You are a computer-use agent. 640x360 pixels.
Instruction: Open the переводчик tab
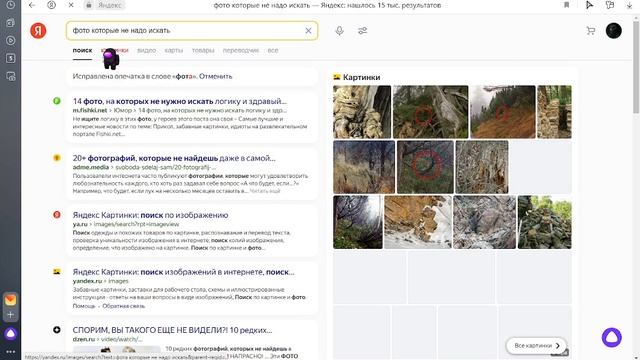pos(241,50)
